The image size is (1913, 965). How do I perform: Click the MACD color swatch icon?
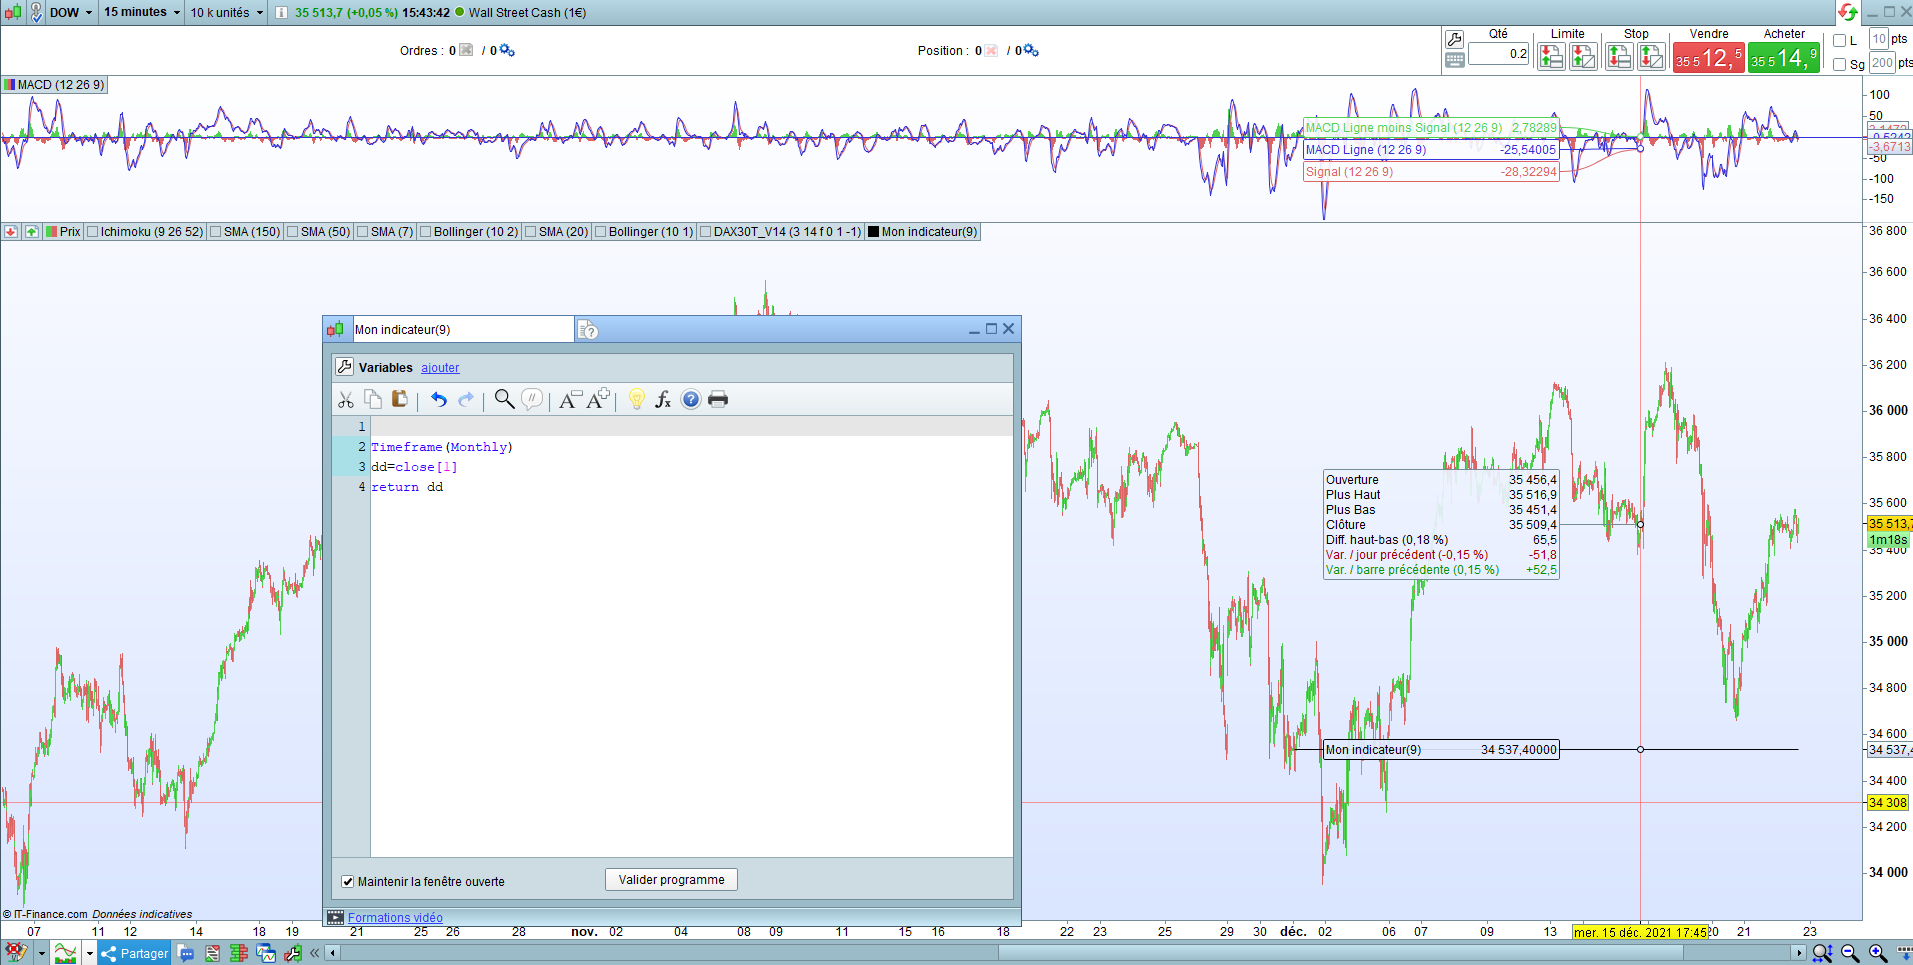tap(9, 85)
